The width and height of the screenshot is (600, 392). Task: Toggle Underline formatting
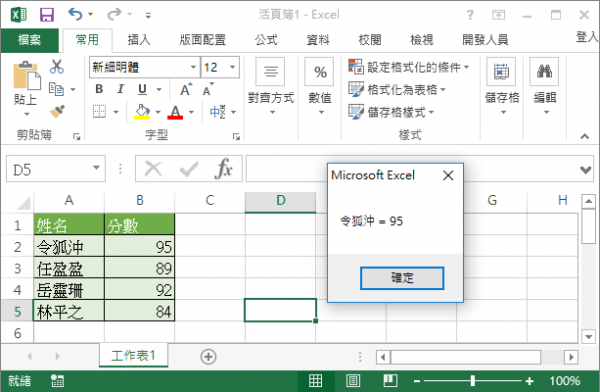(142, 89)
